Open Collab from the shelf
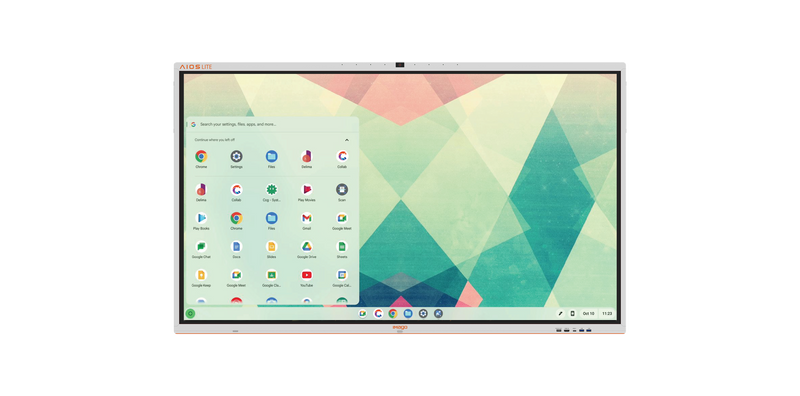Screen dimensions: 800x396 378,313
